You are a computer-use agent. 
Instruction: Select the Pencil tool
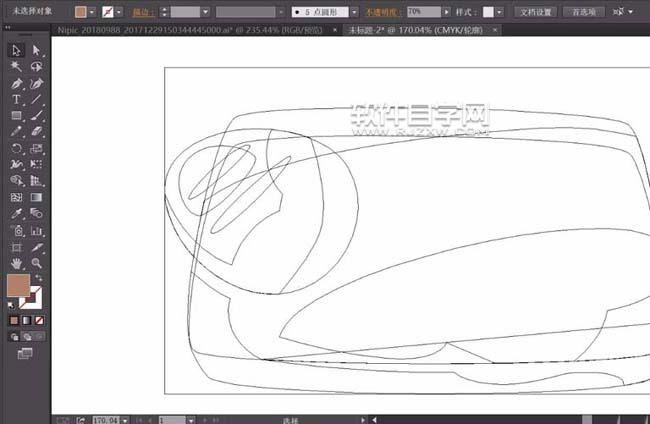pyautogui.click(x=16, y=132)
